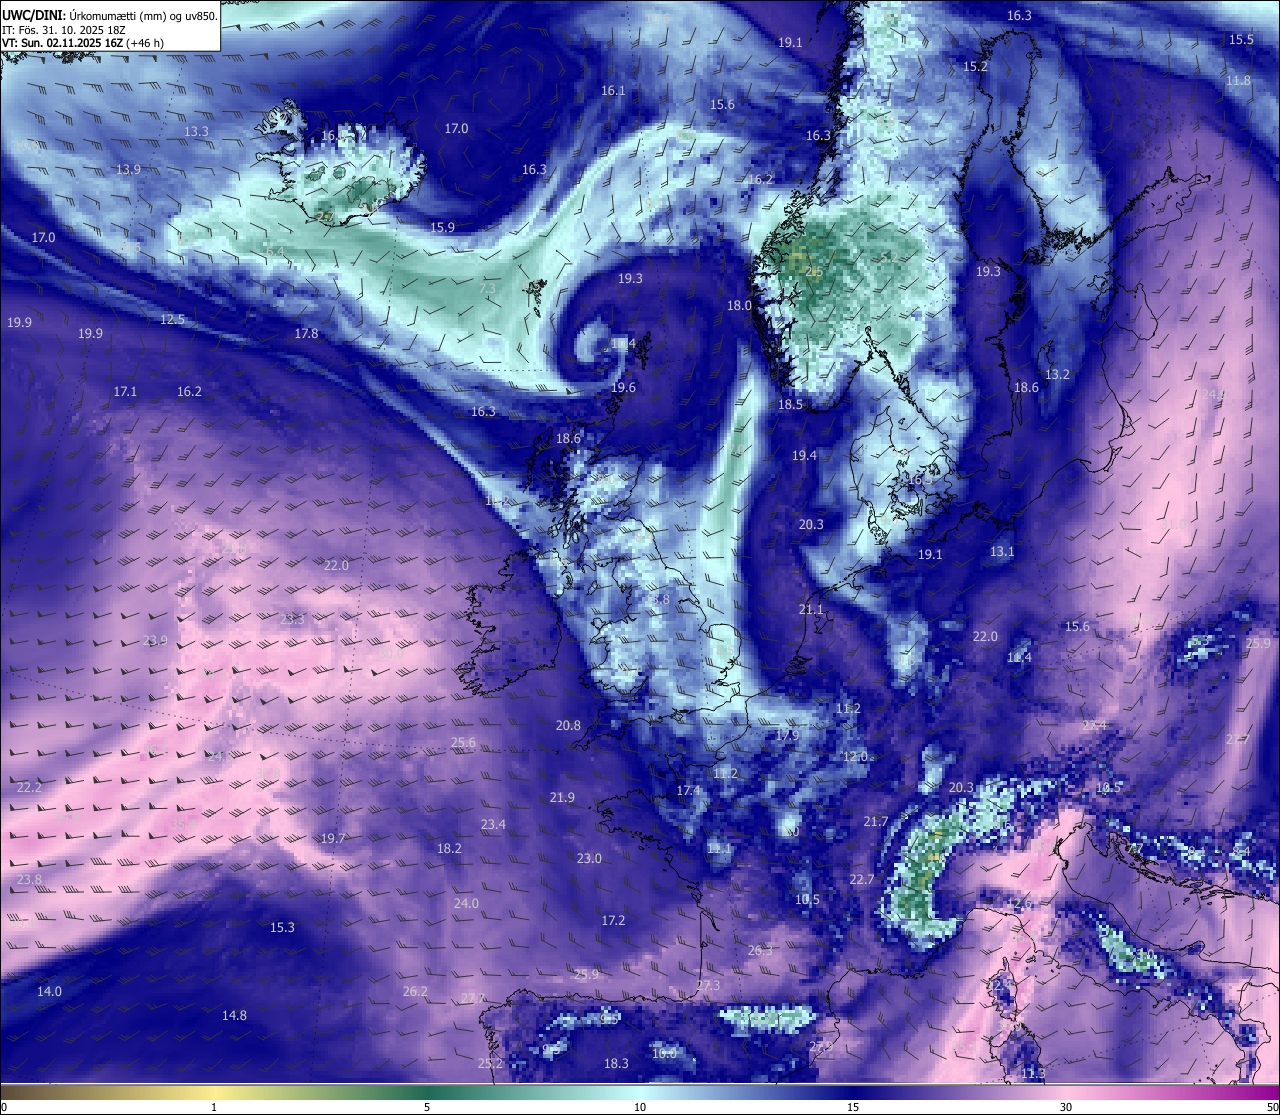Click the 13.2 value over the Baltic

point(1057,374)
